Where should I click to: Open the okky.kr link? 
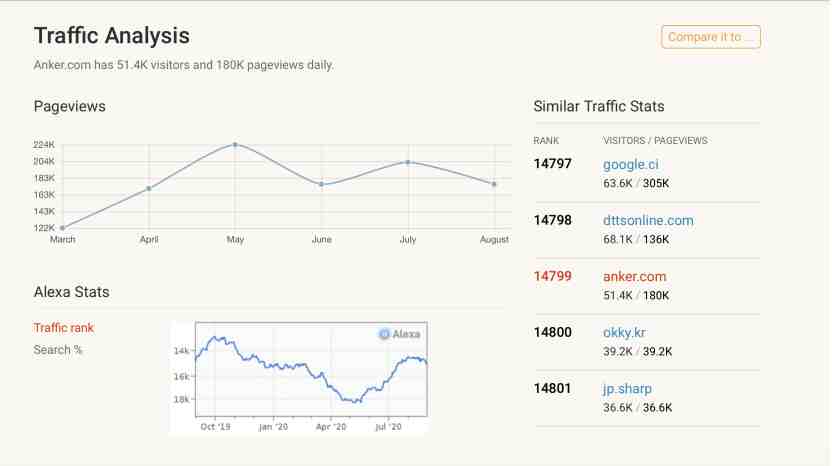pyautogui.click(x=624, y=333)
